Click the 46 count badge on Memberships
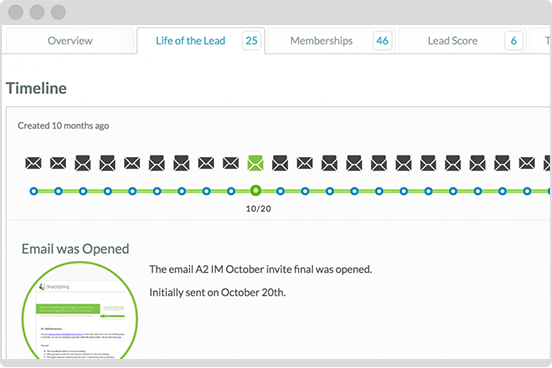The height and width of the screenshot is (368, 552). [x=382, y=41]
